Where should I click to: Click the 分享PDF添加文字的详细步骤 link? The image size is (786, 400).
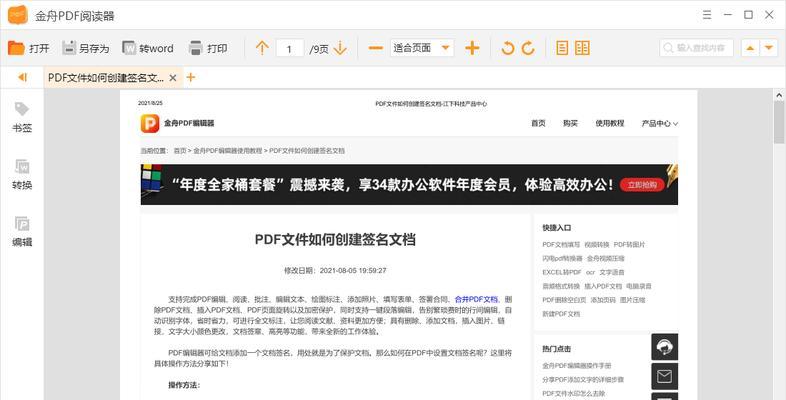(583, 380)
